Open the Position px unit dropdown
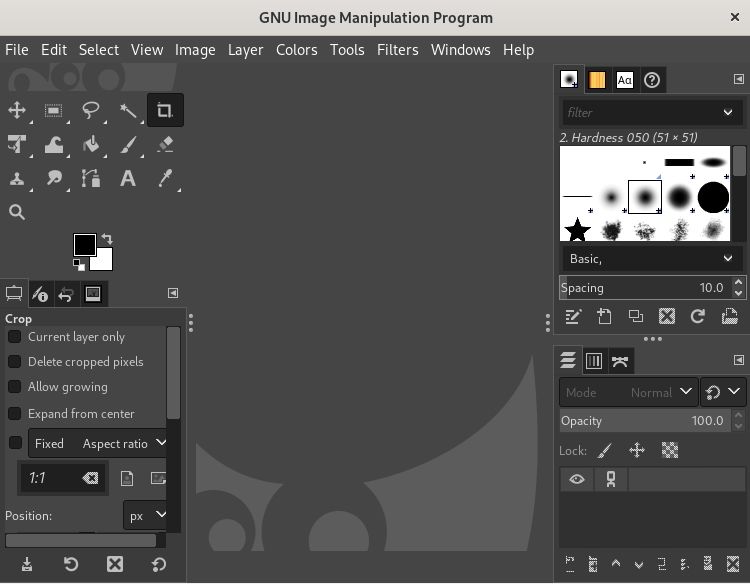 [x=146, y=516]
